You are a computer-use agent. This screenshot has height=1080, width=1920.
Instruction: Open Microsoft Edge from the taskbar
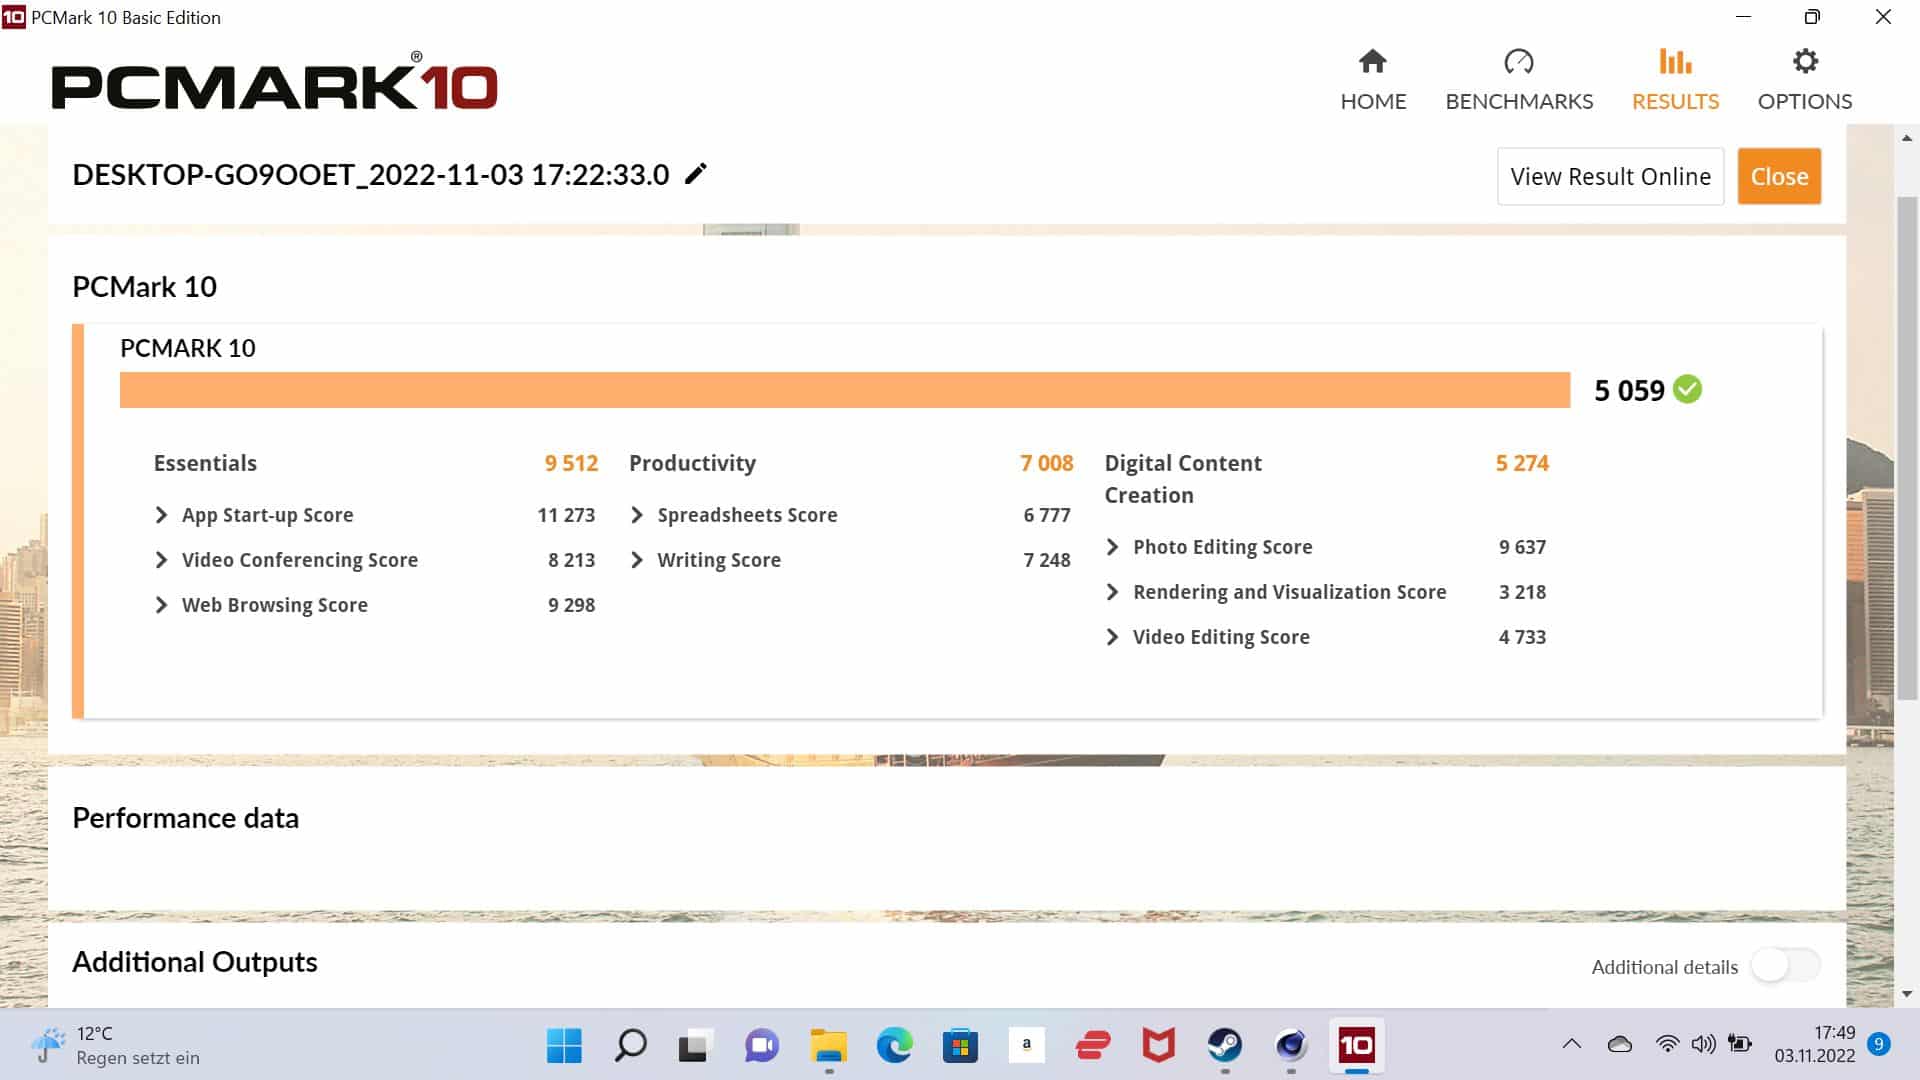point(894,1046)
